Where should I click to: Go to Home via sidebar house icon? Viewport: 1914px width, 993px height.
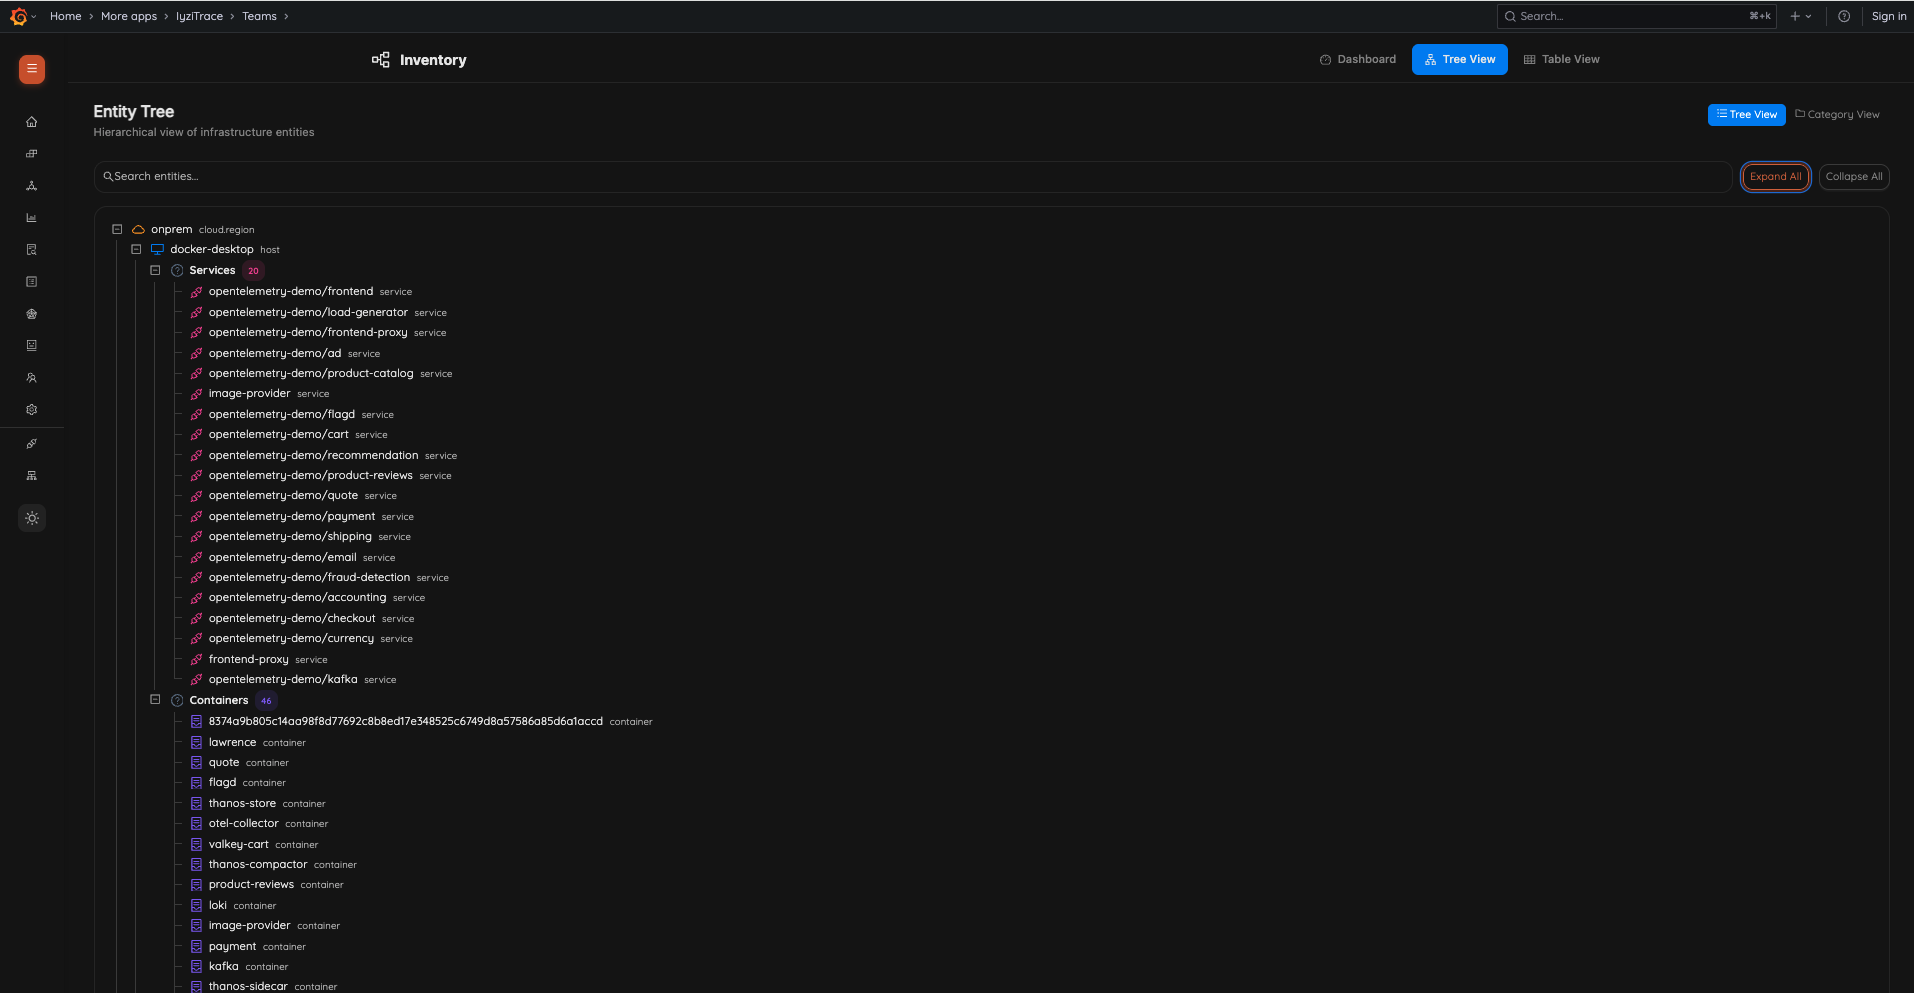coord(32,122)
